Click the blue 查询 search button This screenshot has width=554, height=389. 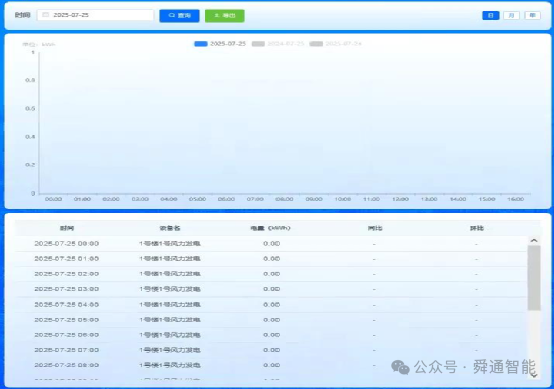[x=179, y=16]
